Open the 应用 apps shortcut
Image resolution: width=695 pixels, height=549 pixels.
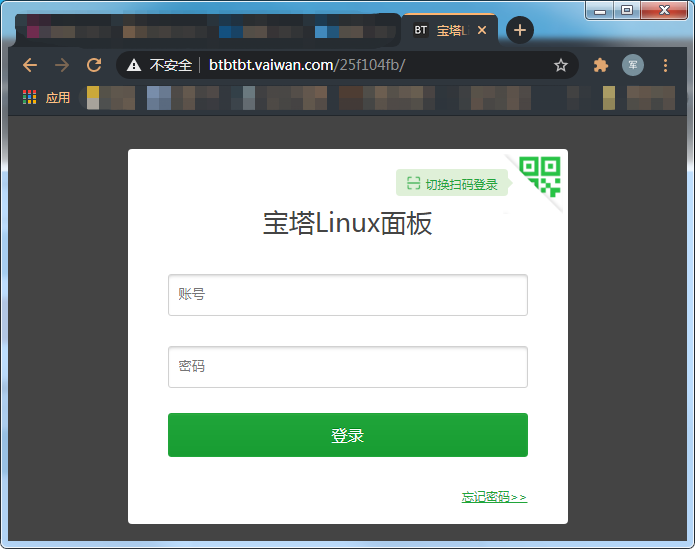click(x=47, y=97)
